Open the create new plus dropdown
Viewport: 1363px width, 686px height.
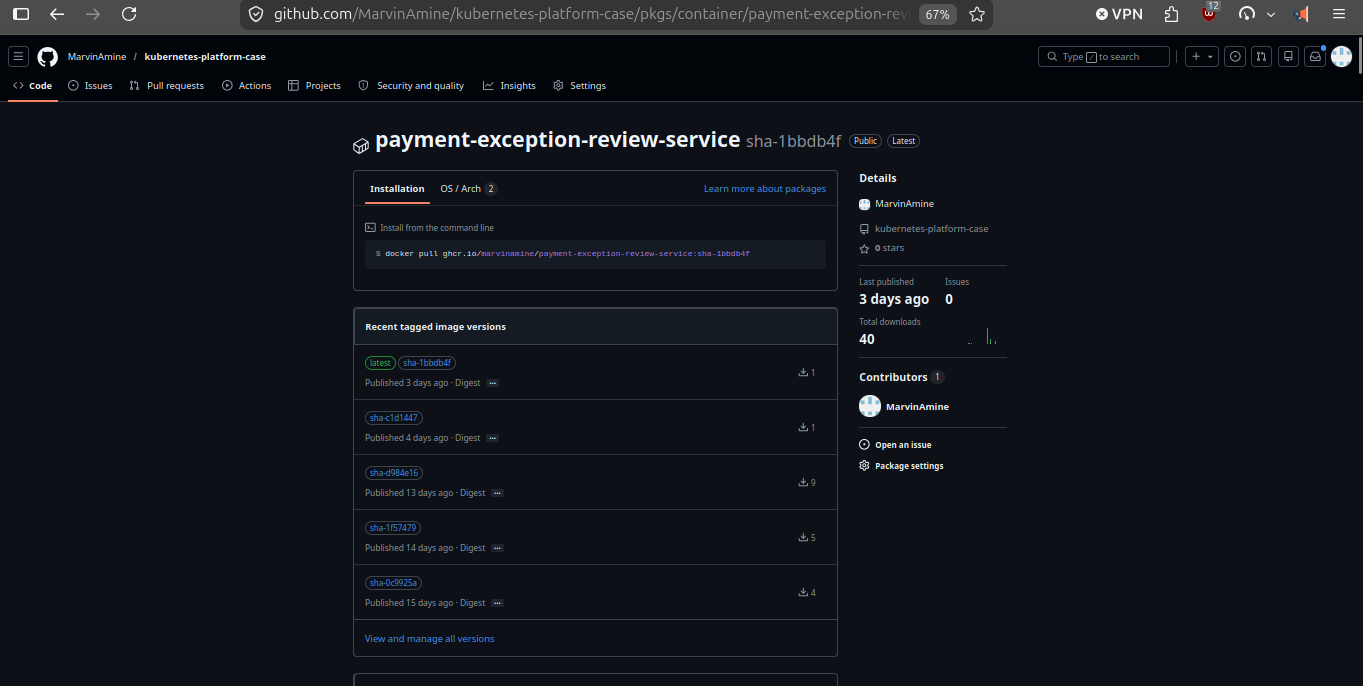pos(1202,57)
